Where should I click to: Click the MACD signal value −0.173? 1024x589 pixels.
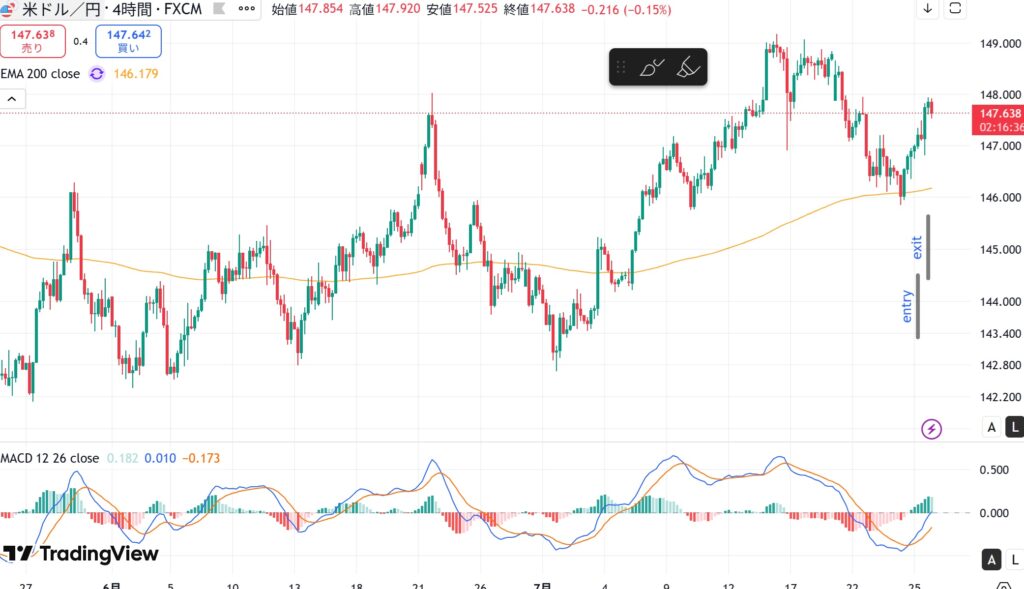(x=201, y=458)
